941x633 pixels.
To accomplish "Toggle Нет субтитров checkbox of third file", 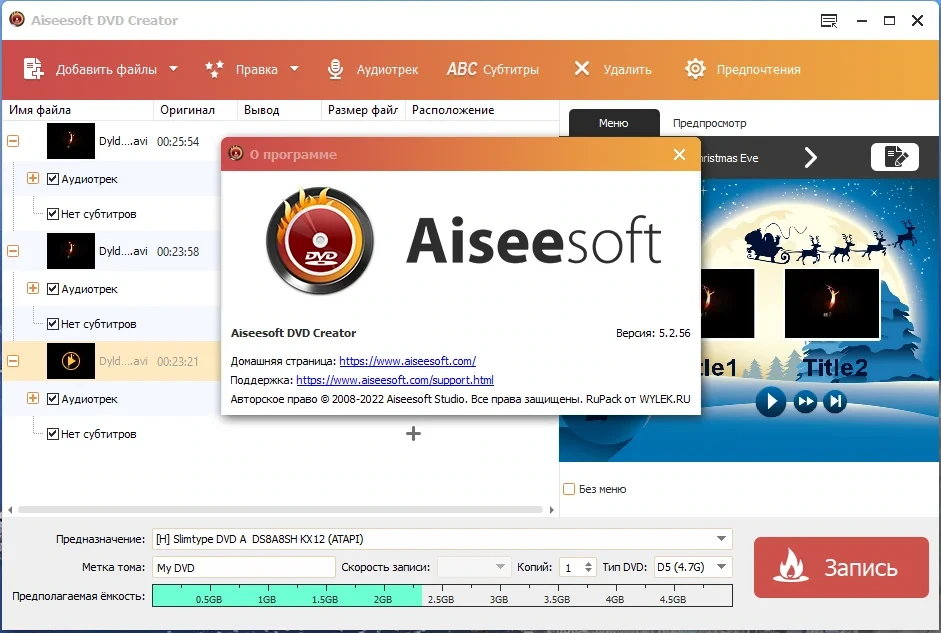I will (x=53, y=433).
